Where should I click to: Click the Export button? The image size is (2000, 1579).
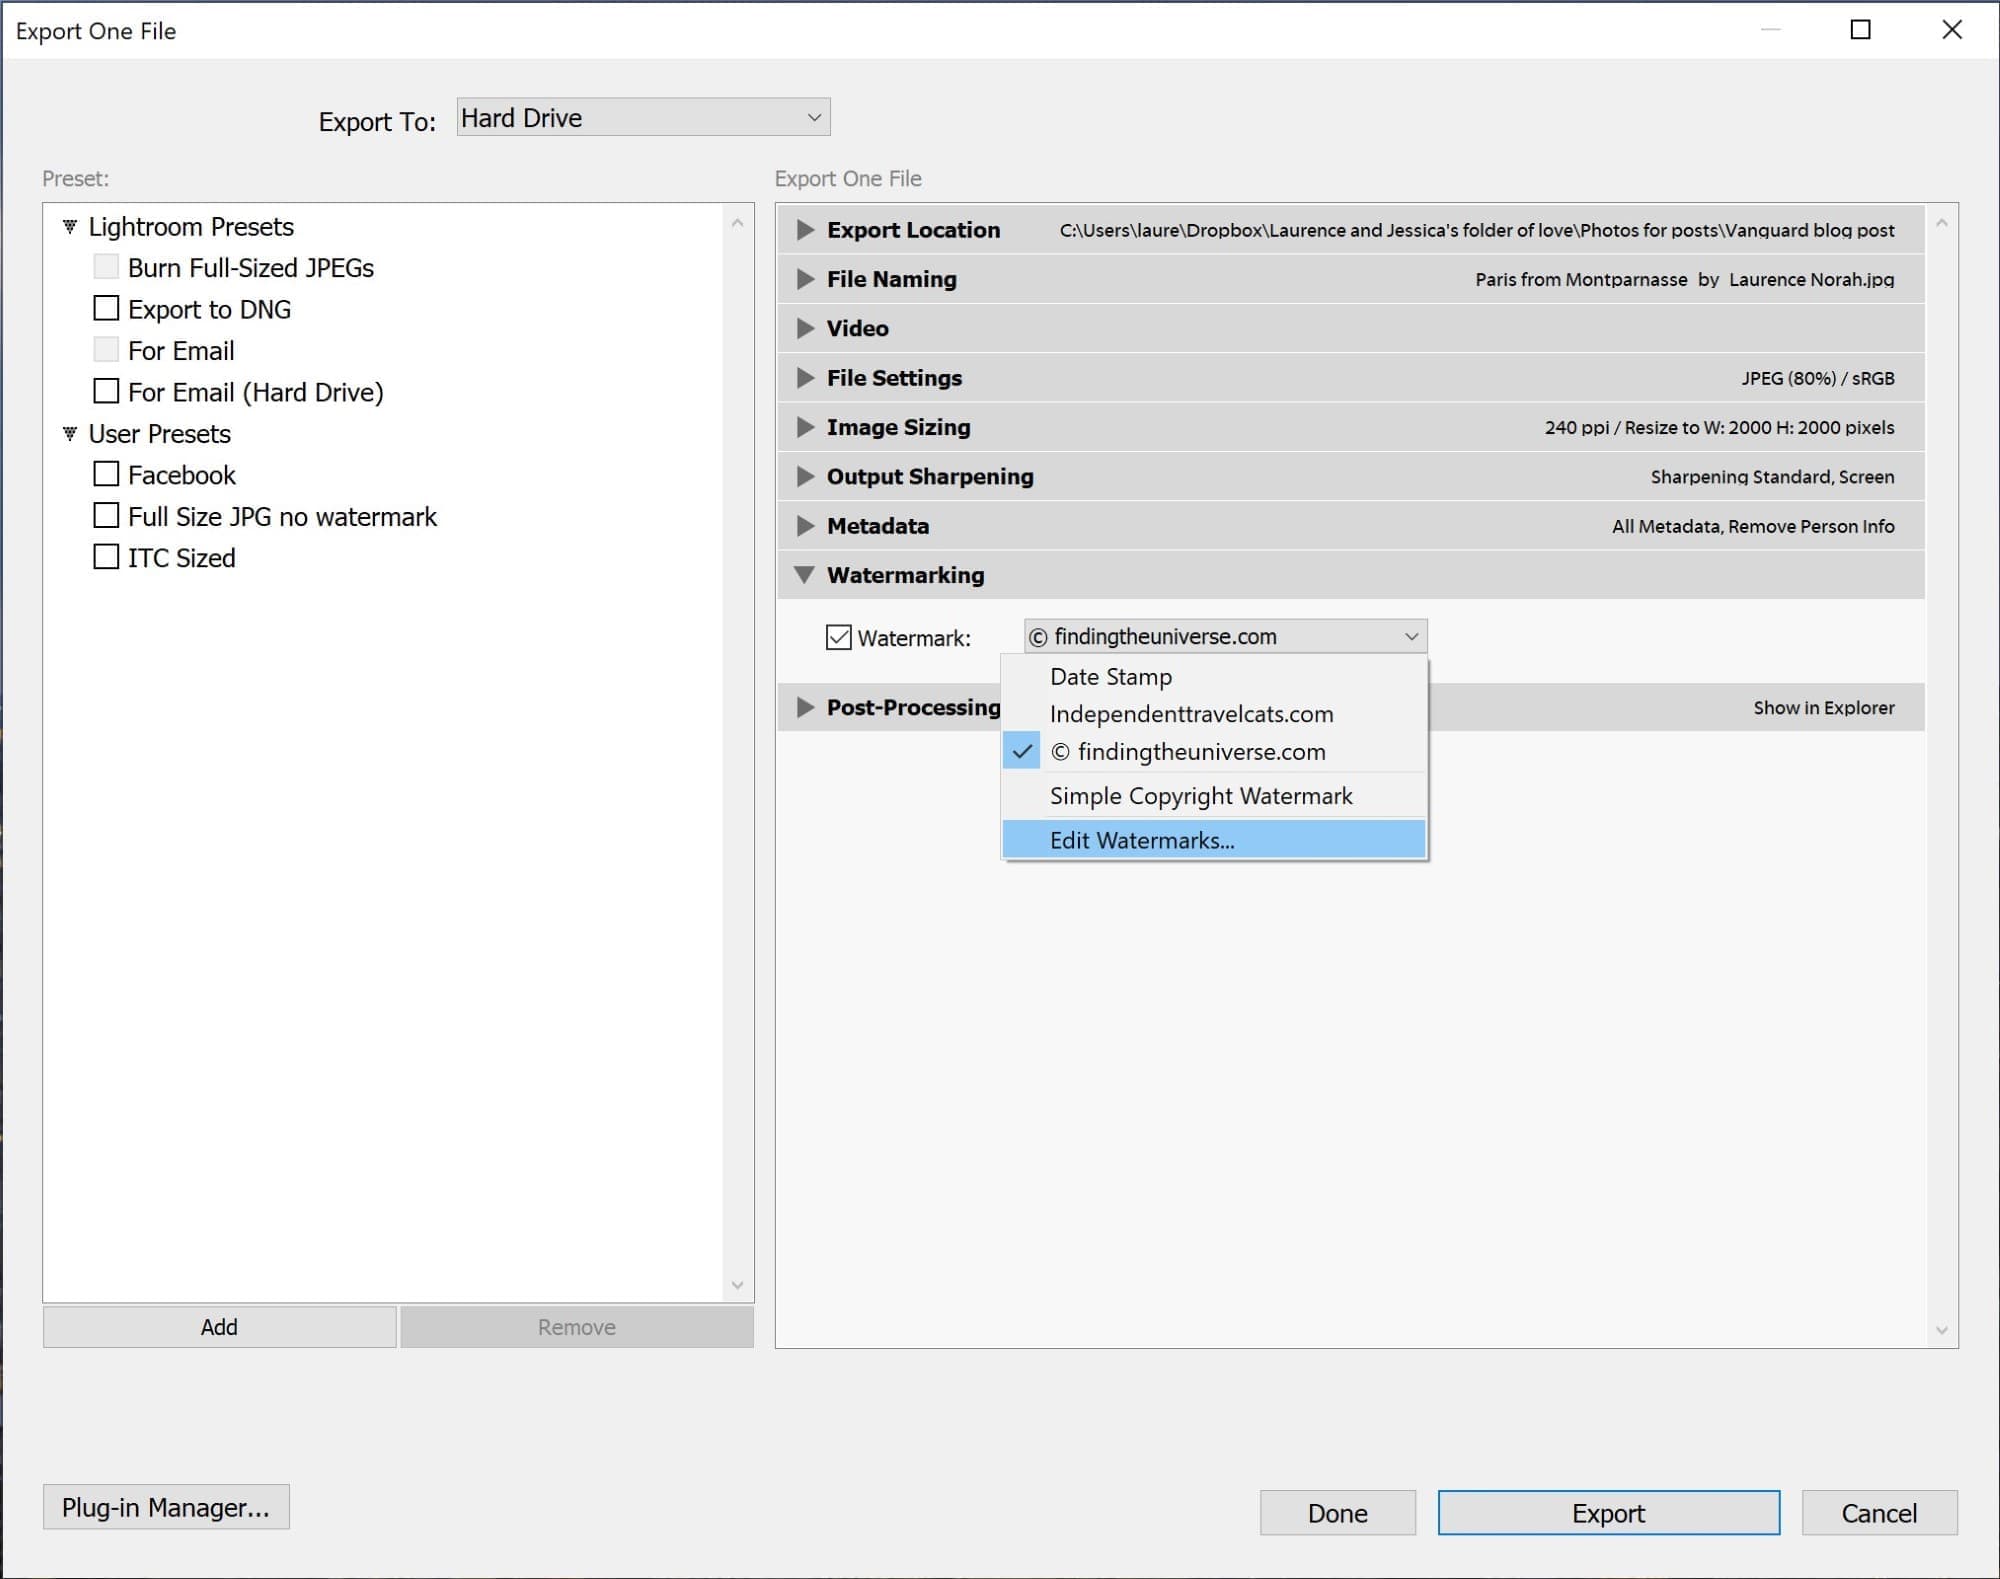[x=1608, y=1513]
